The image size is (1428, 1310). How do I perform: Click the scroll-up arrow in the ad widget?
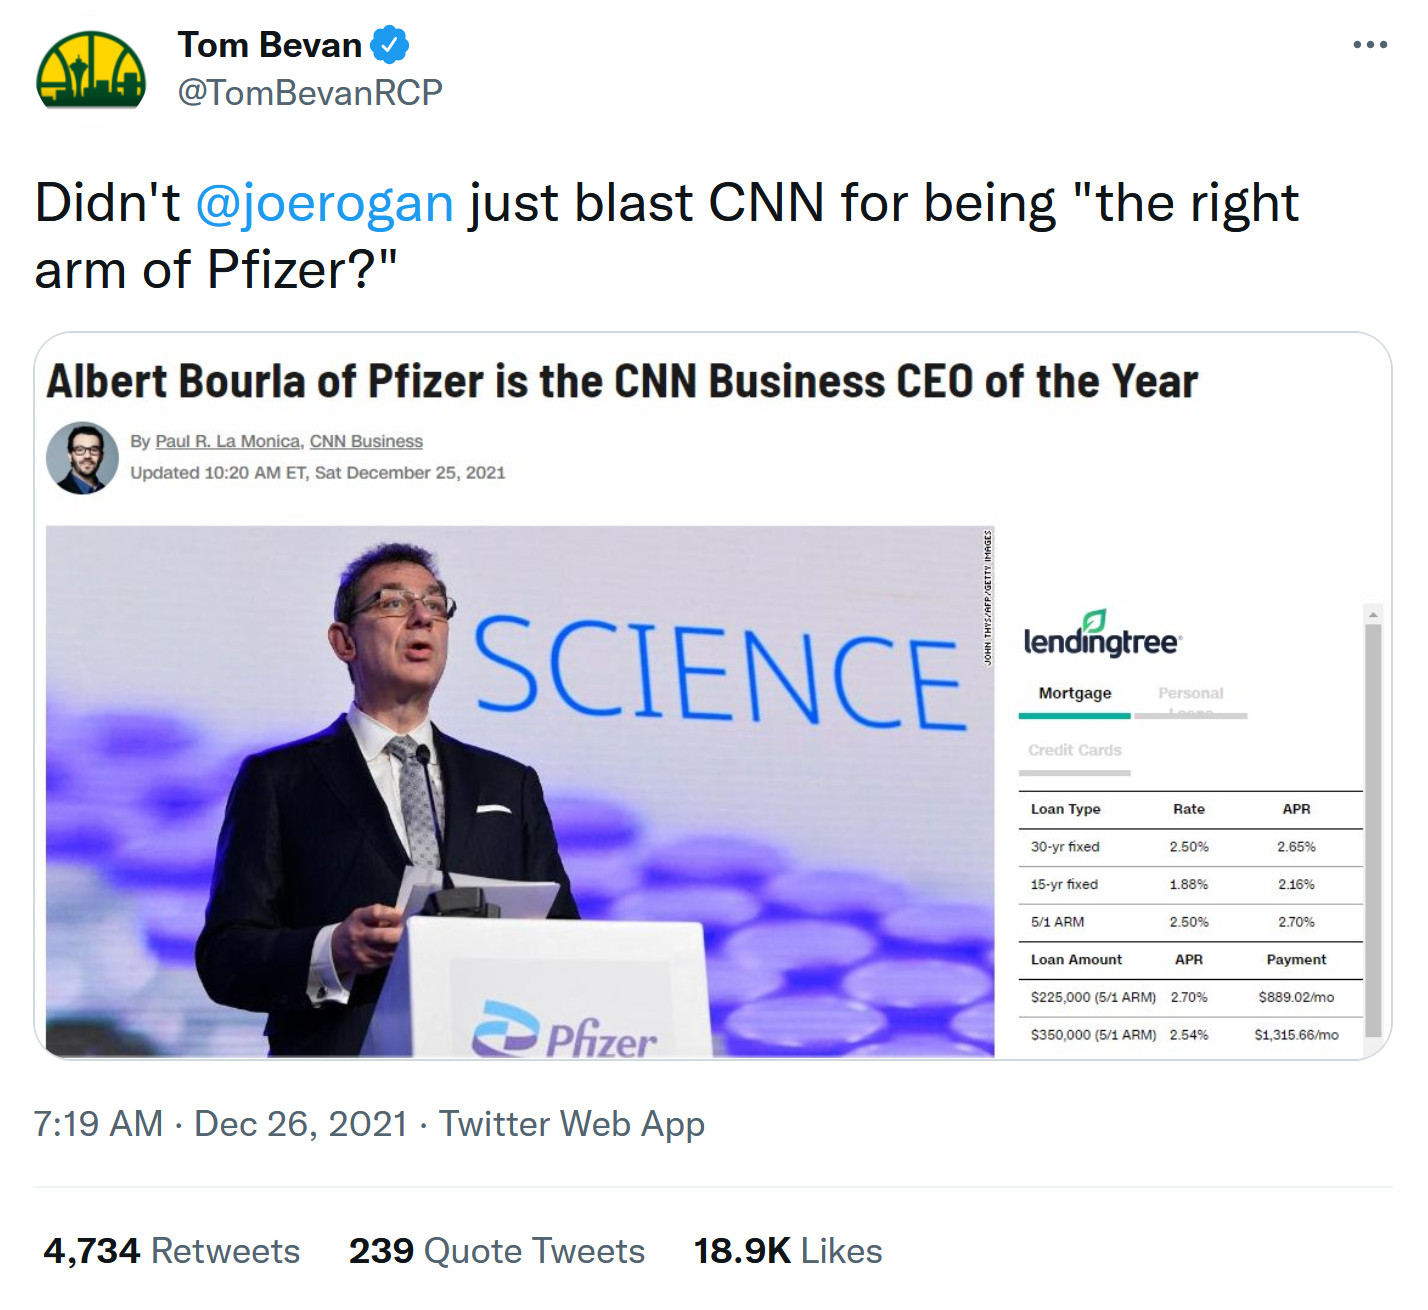1373,614
